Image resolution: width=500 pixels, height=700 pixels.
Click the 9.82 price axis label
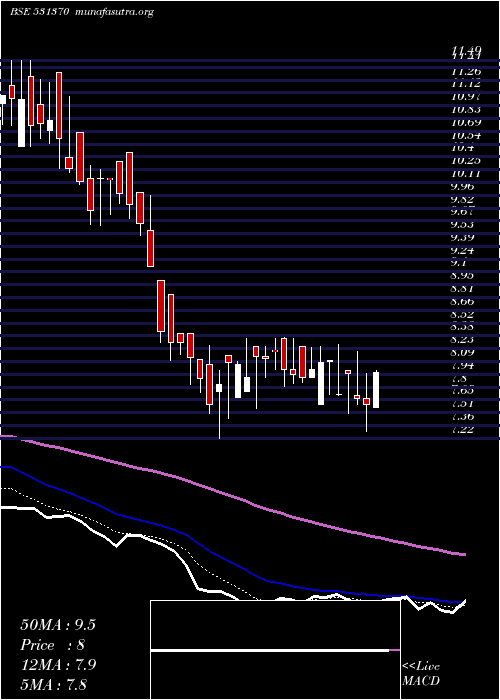463,200
